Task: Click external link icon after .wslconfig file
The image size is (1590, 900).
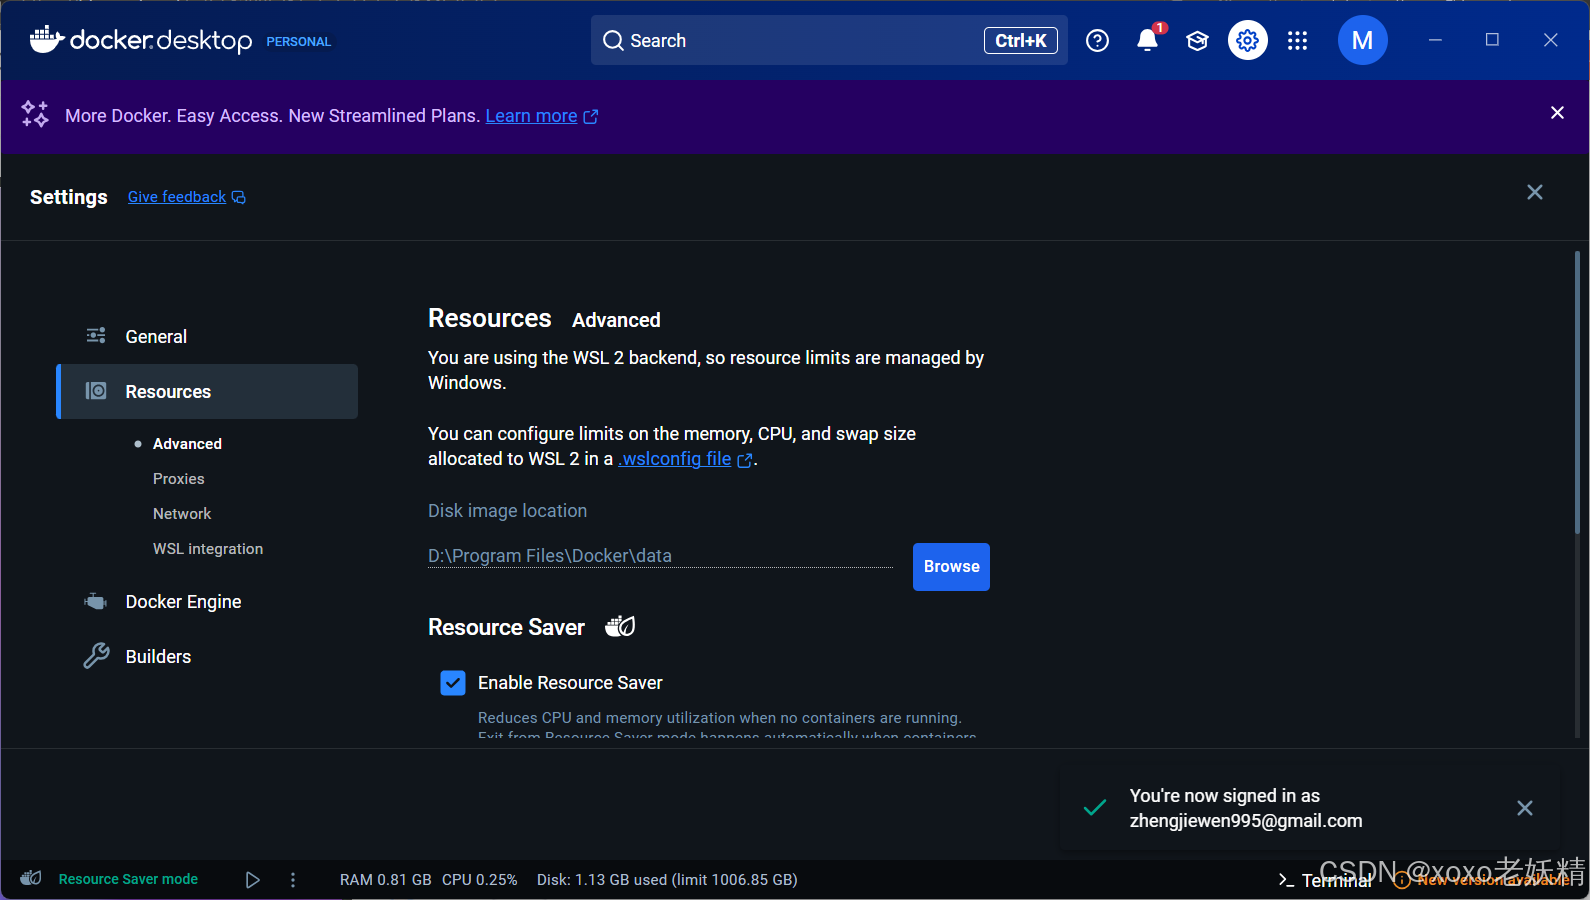Action: [745, 460]
